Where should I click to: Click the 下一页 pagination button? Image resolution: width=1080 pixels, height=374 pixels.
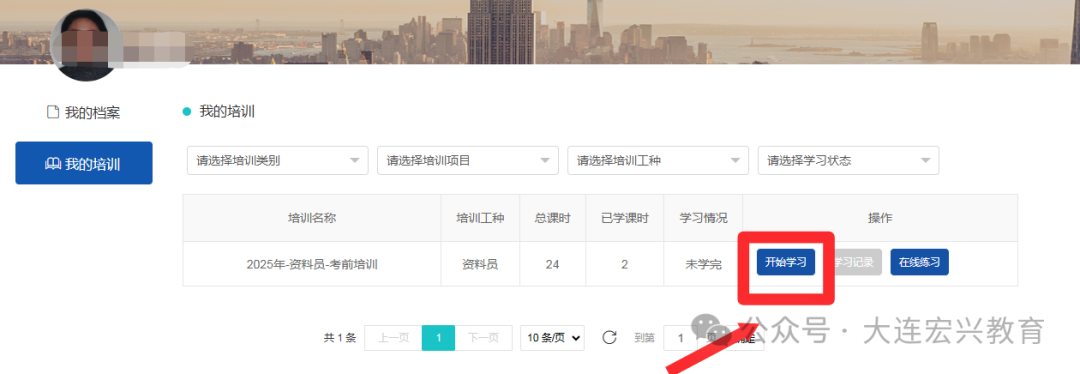point(483,337)
